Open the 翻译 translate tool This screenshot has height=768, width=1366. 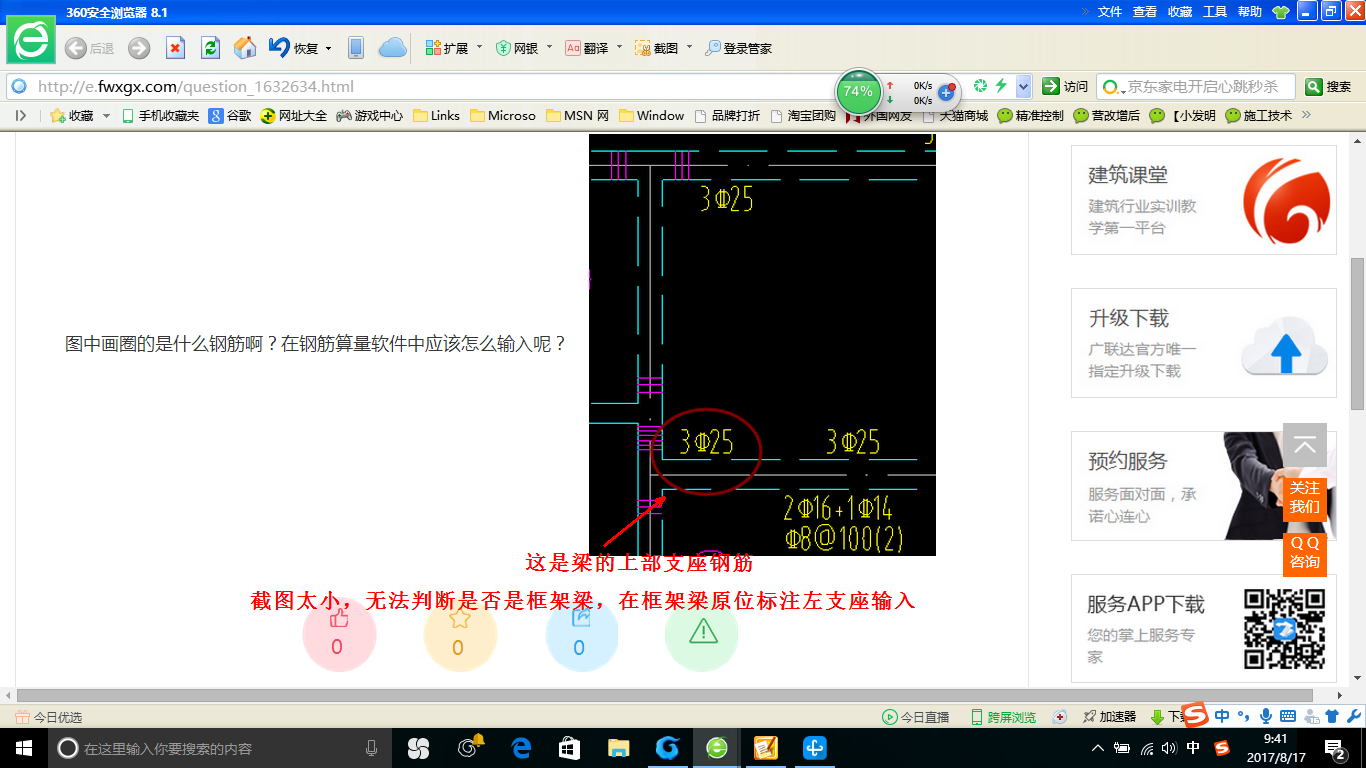pos(587,48)
